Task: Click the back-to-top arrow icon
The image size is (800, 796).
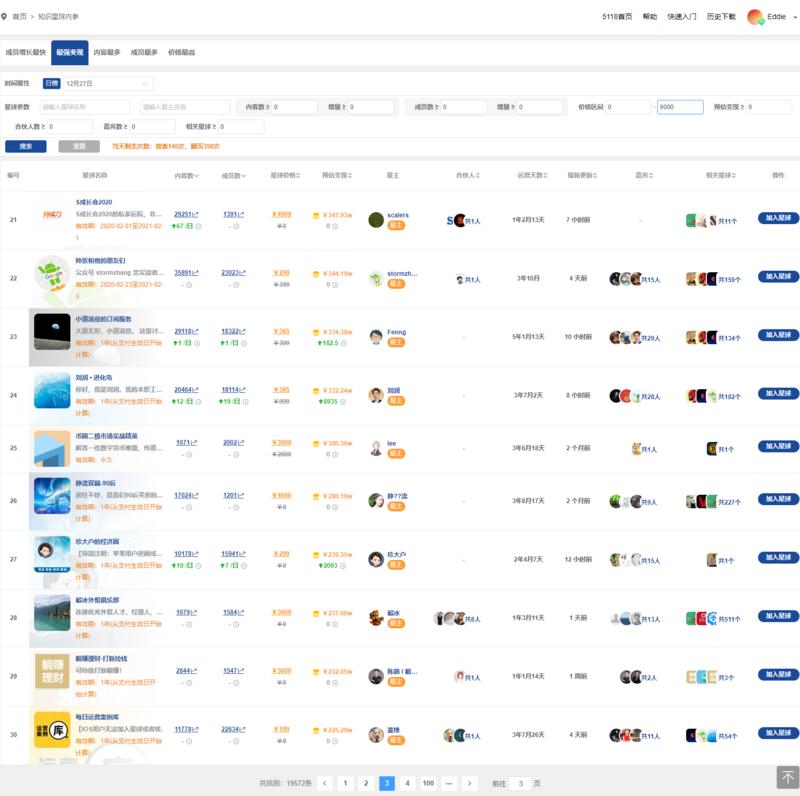Action: click(787, 777)
